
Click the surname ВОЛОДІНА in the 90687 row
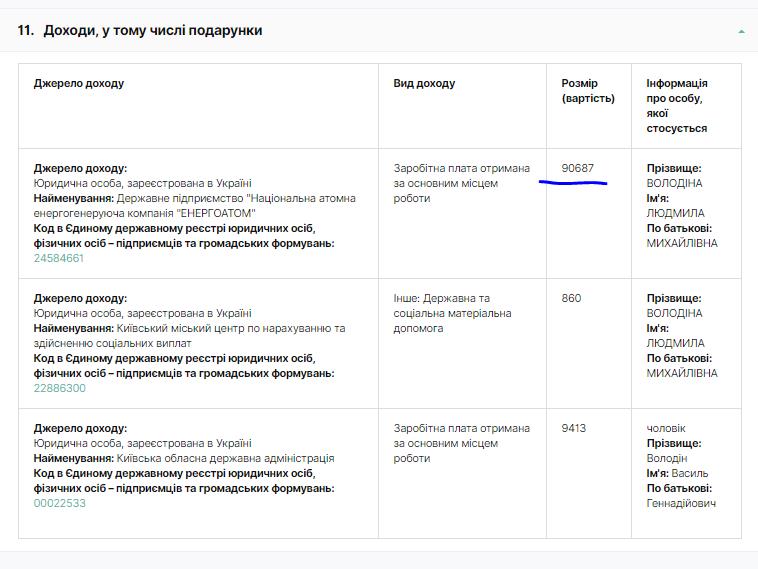675,183
